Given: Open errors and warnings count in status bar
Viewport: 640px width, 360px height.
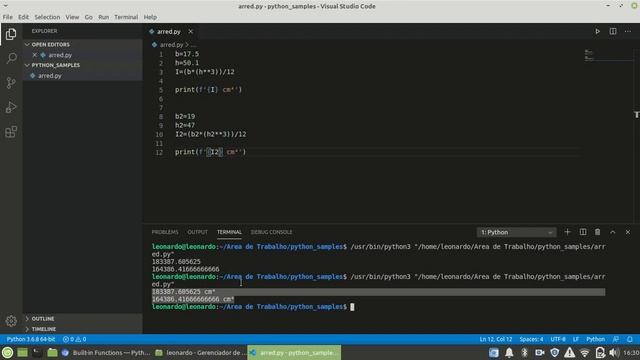Looking at the screenshot, I should click(74, 339).
